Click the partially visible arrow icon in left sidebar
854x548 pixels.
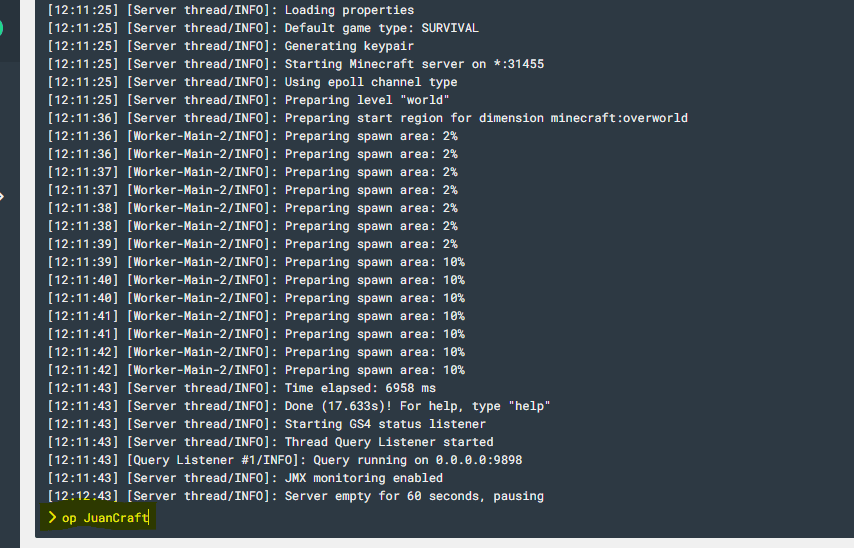pyautogui.click(x=2, y=196)
